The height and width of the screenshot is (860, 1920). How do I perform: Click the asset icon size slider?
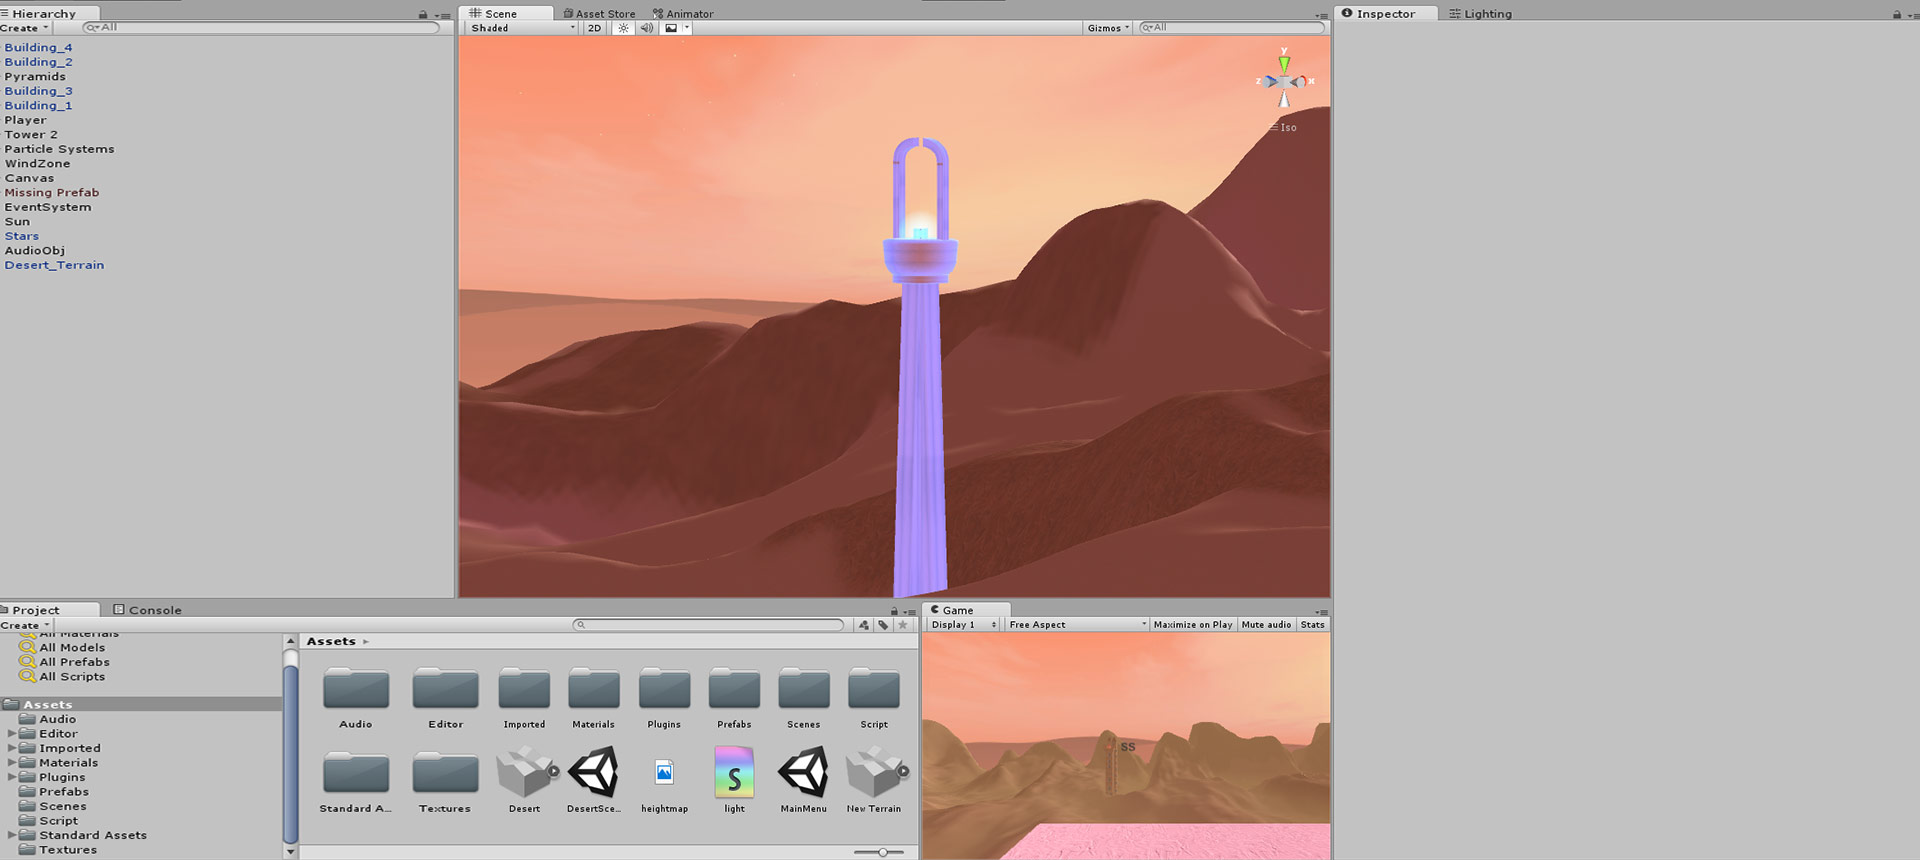pyautogui.click(x=882, y=852)
